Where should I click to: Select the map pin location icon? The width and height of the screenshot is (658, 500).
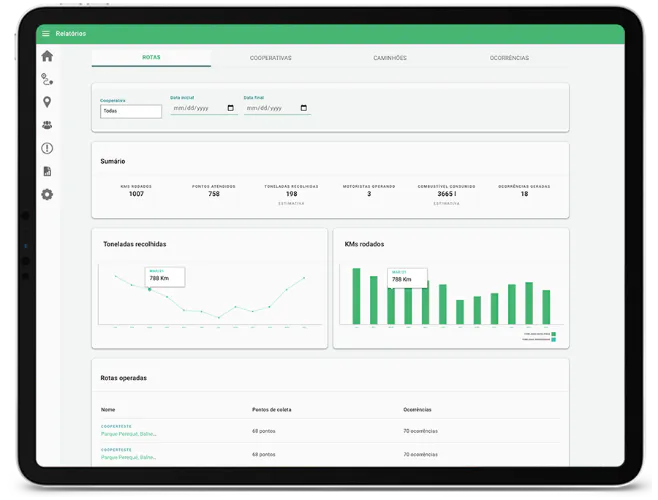coord(47,102)
